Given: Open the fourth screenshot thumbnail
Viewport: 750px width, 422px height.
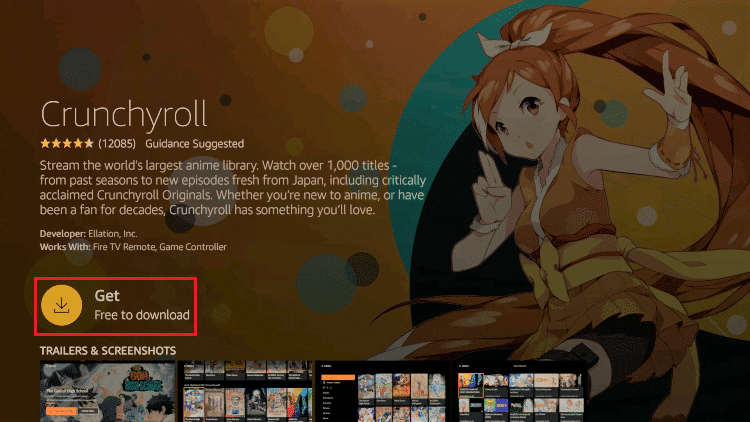Looking at the screenshot, I should pos(520,391).
